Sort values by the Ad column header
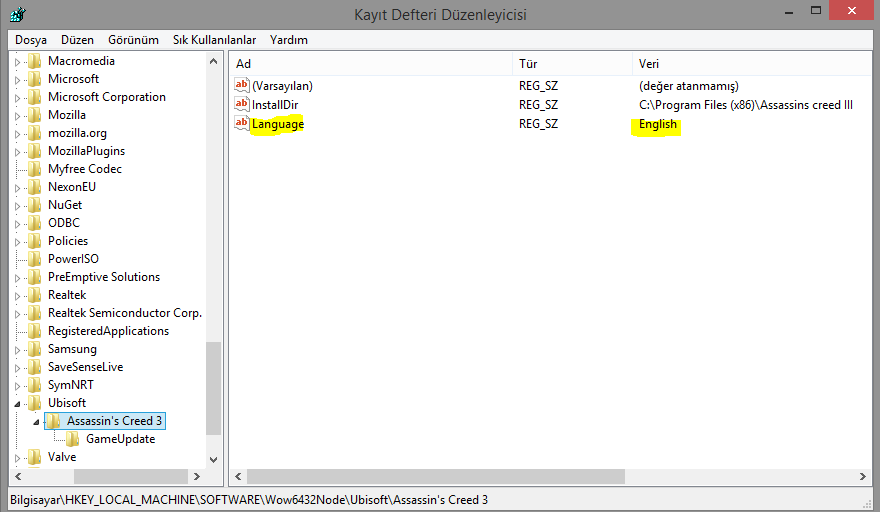 coord(370,64)
